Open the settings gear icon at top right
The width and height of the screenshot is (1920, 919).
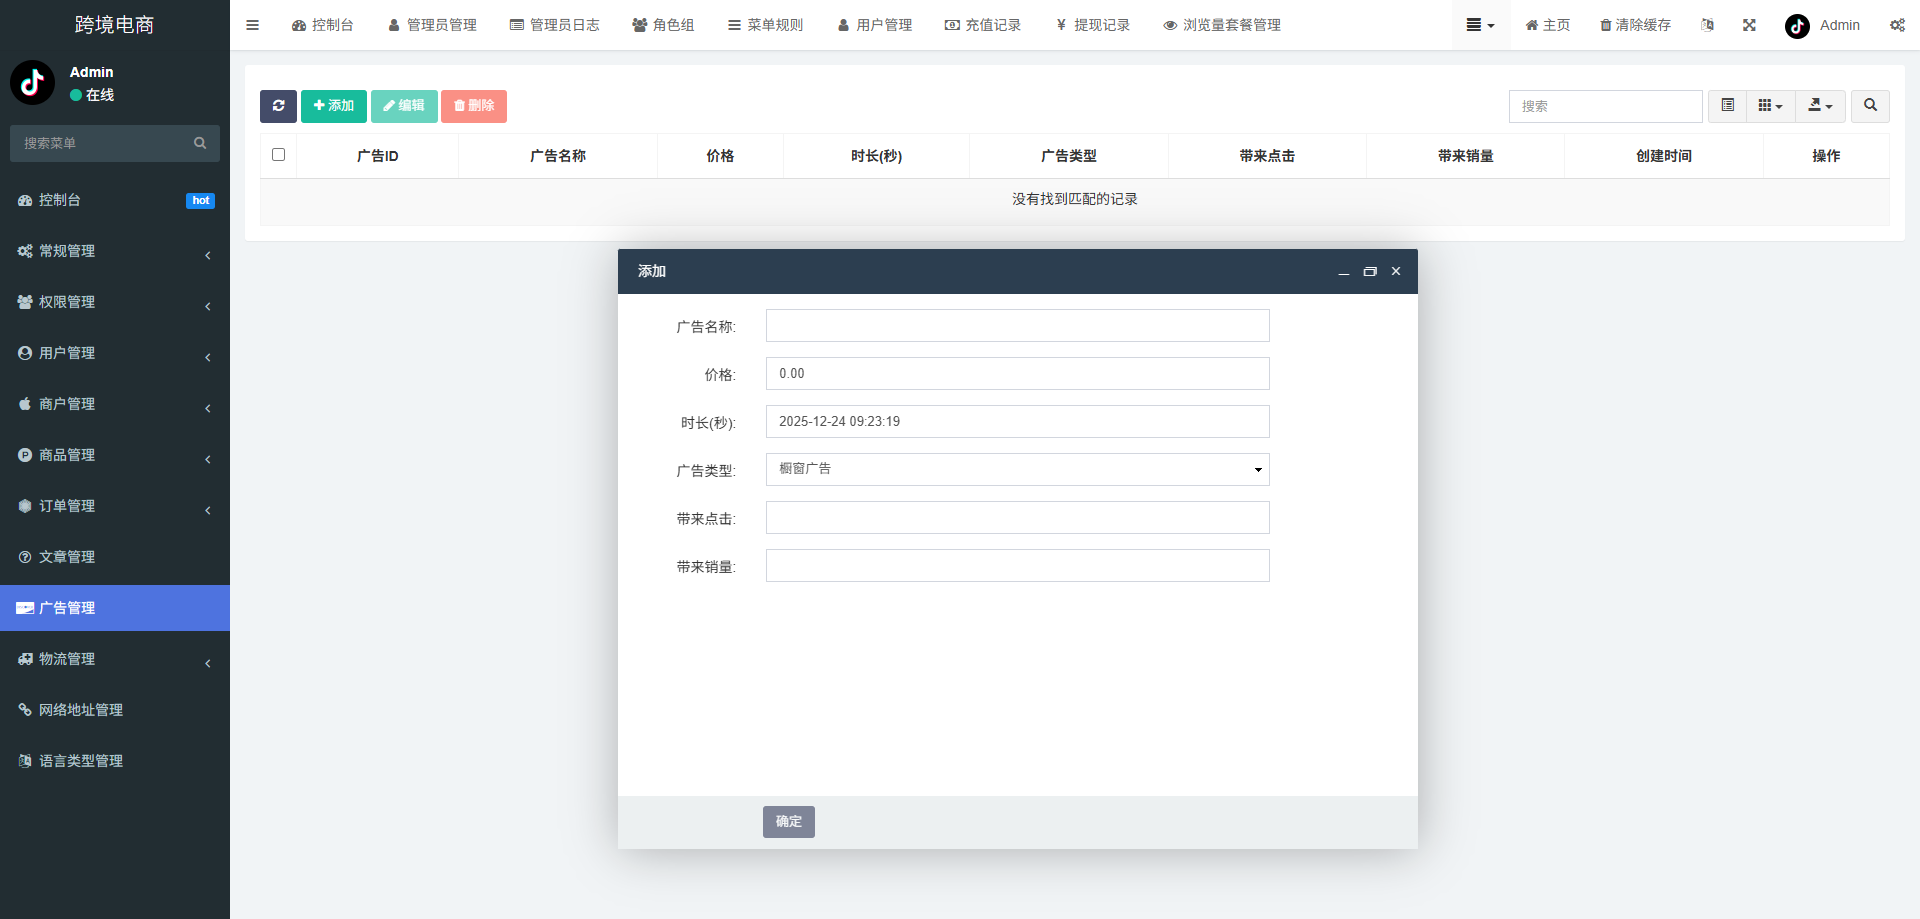pyautogui.click(x=1897, y=25)
